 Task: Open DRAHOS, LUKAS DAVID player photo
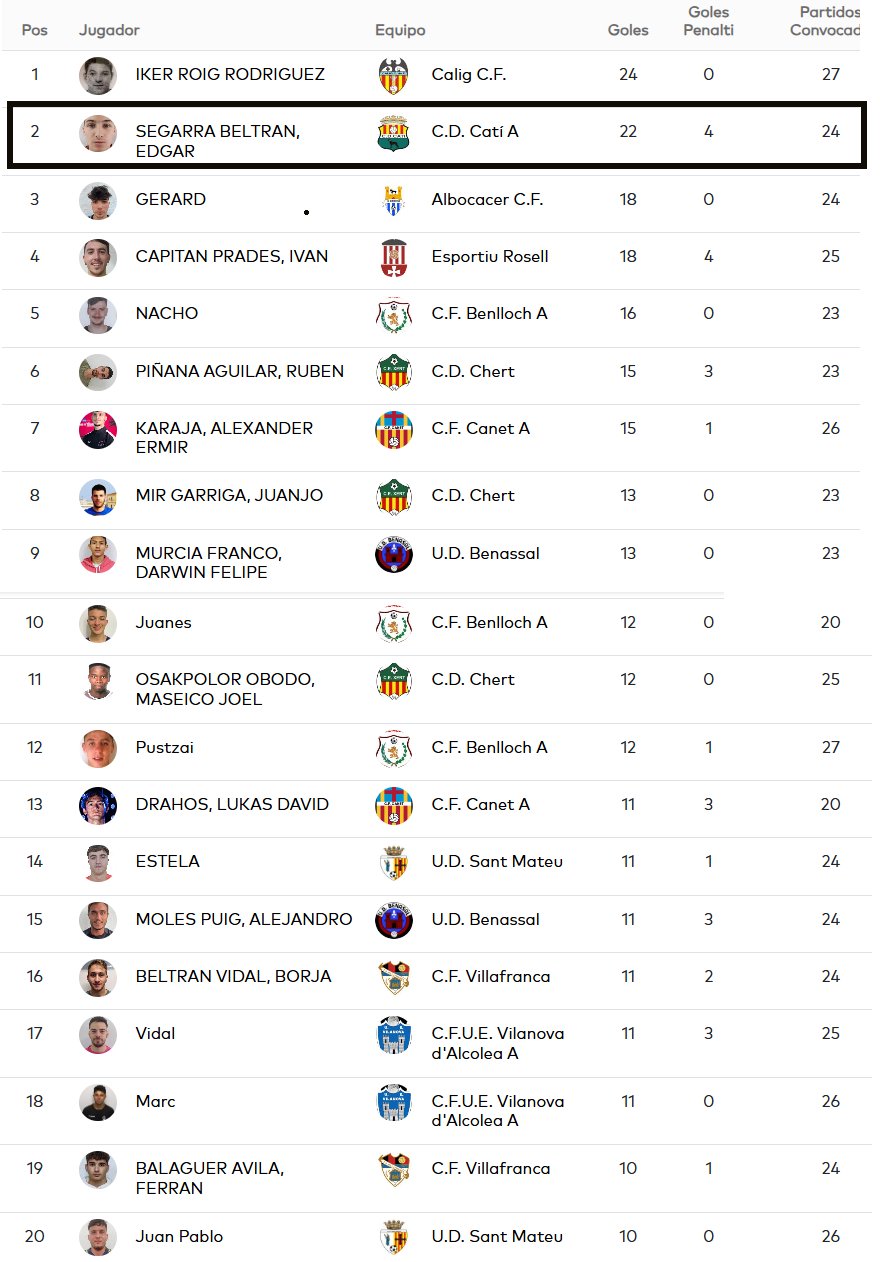pyautogui.click(x=98, y=805)
